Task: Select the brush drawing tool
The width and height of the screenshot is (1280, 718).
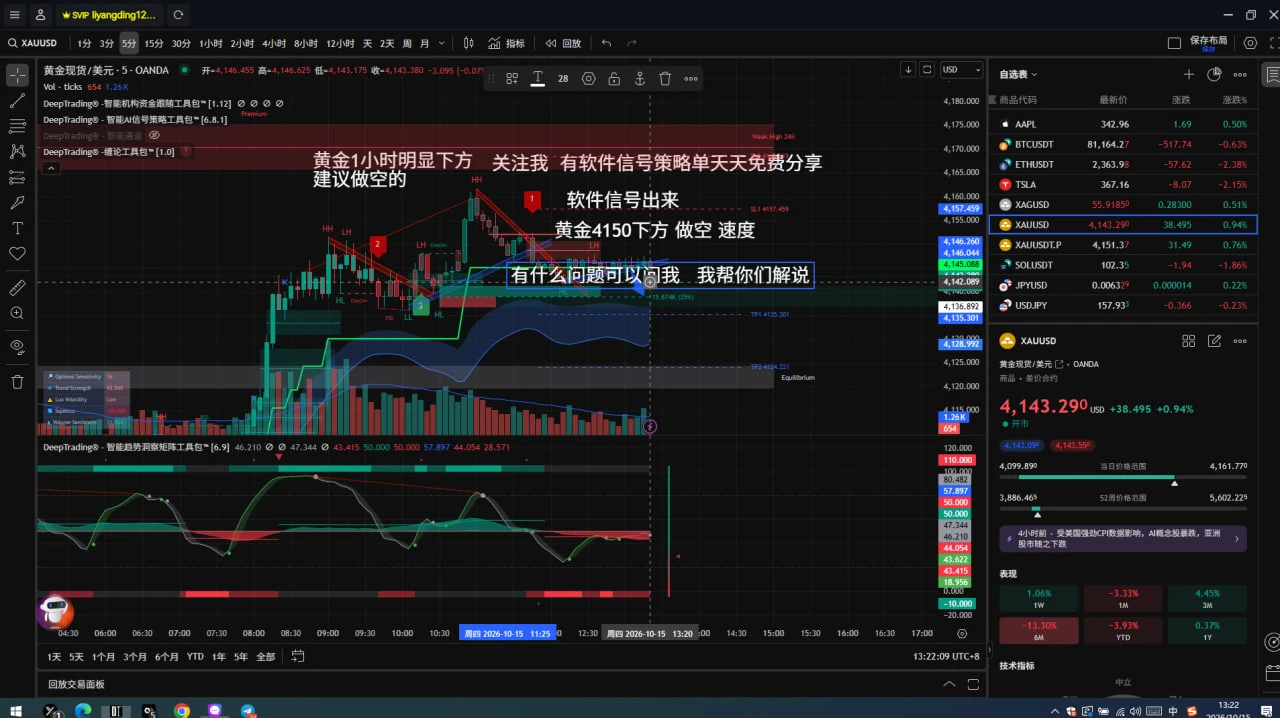Action: click(x=17, y=203)
